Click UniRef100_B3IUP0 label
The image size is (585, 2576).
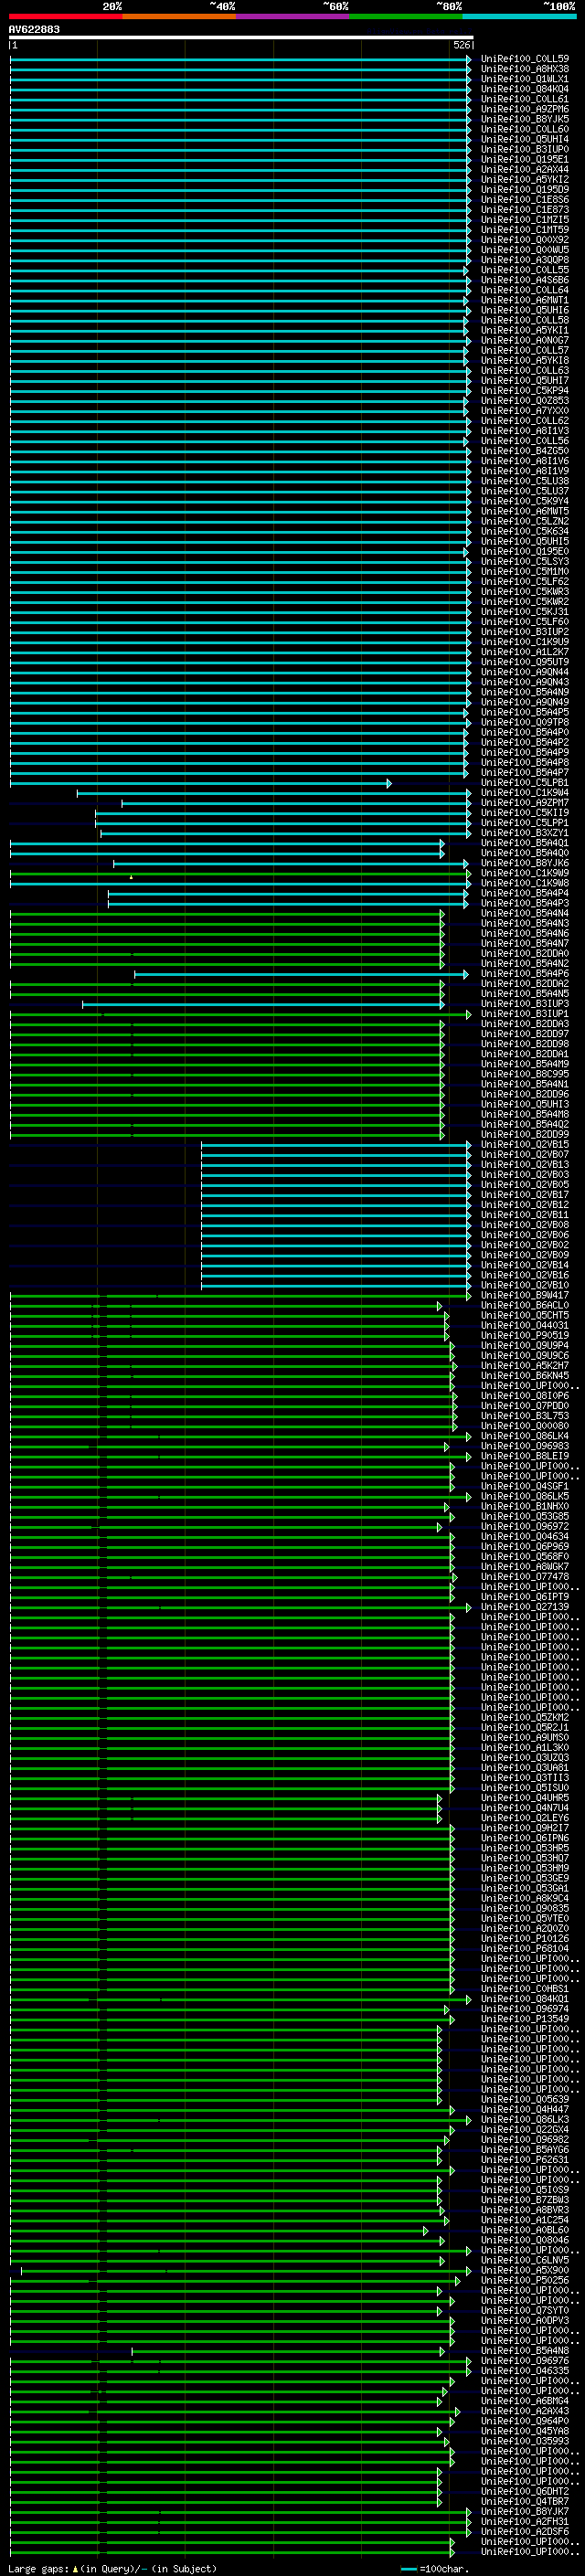525,149
